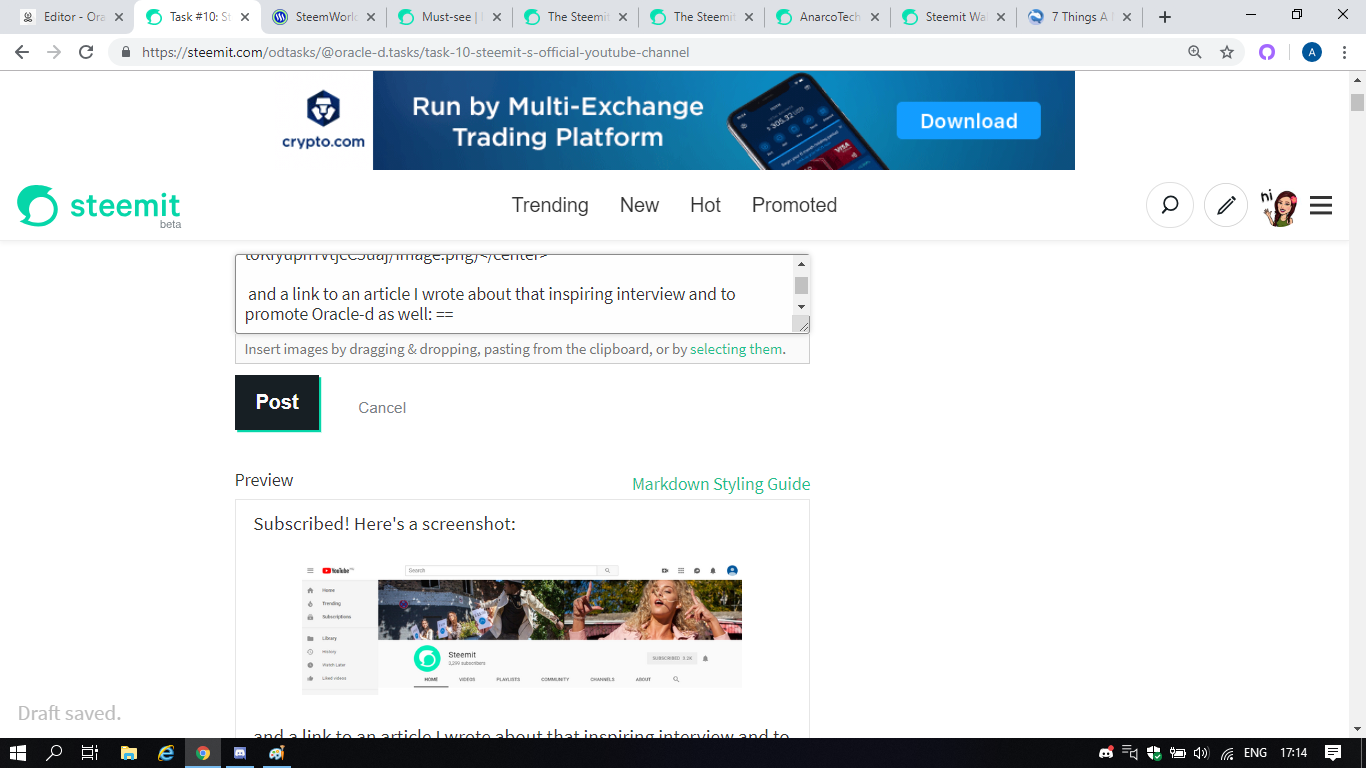
Task: Open the Markdown Styling Guide
Action: coord(721,484)
